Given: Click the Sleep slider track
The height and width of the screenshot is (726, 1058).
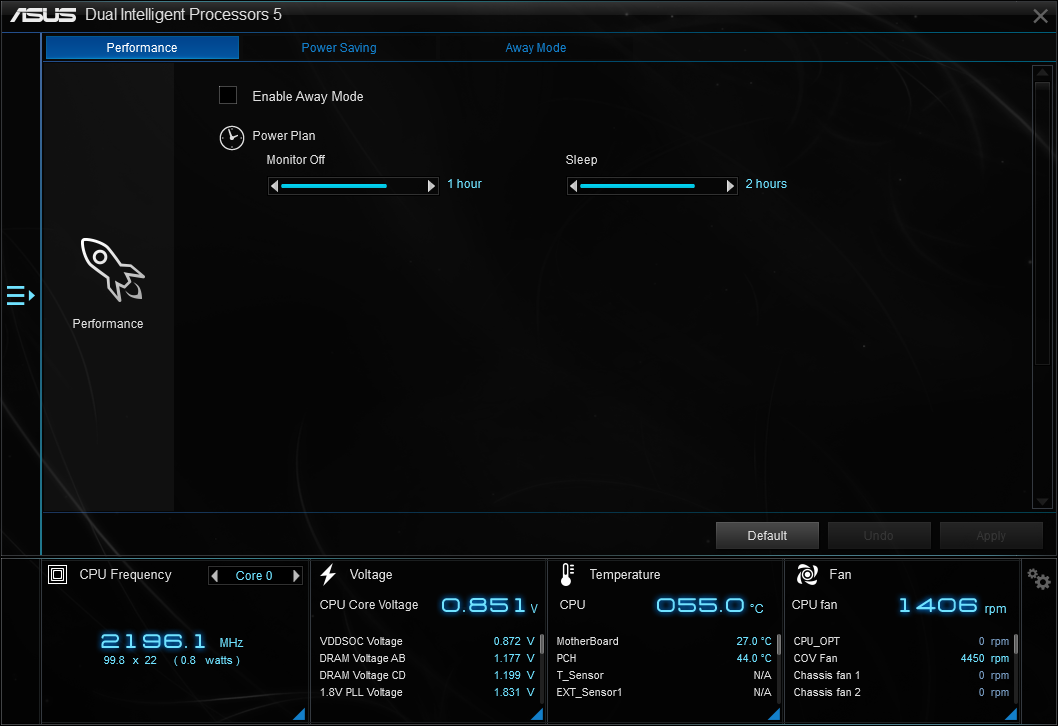Looking at the screenshot, I should click(652, 186).
